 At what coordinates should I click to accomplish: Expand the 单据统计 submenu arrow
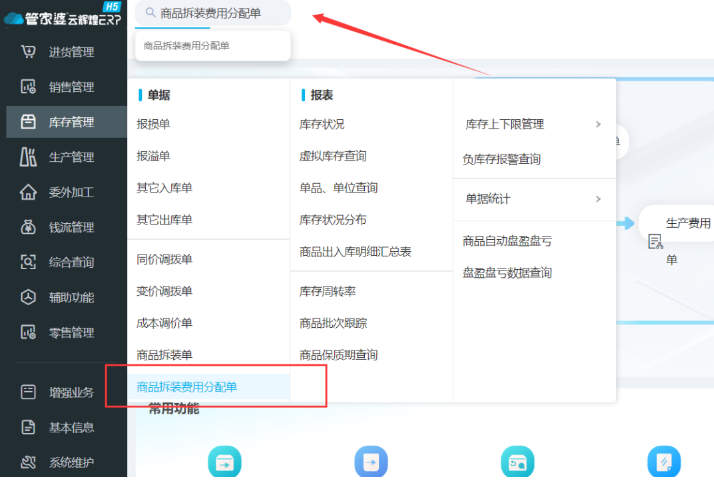(x=598, y=199)
